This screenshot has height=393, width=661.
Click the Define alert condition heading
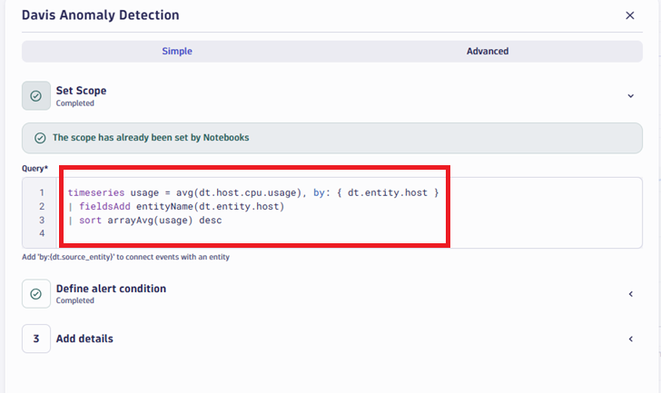pyautogui.click(x=111, y=289)
